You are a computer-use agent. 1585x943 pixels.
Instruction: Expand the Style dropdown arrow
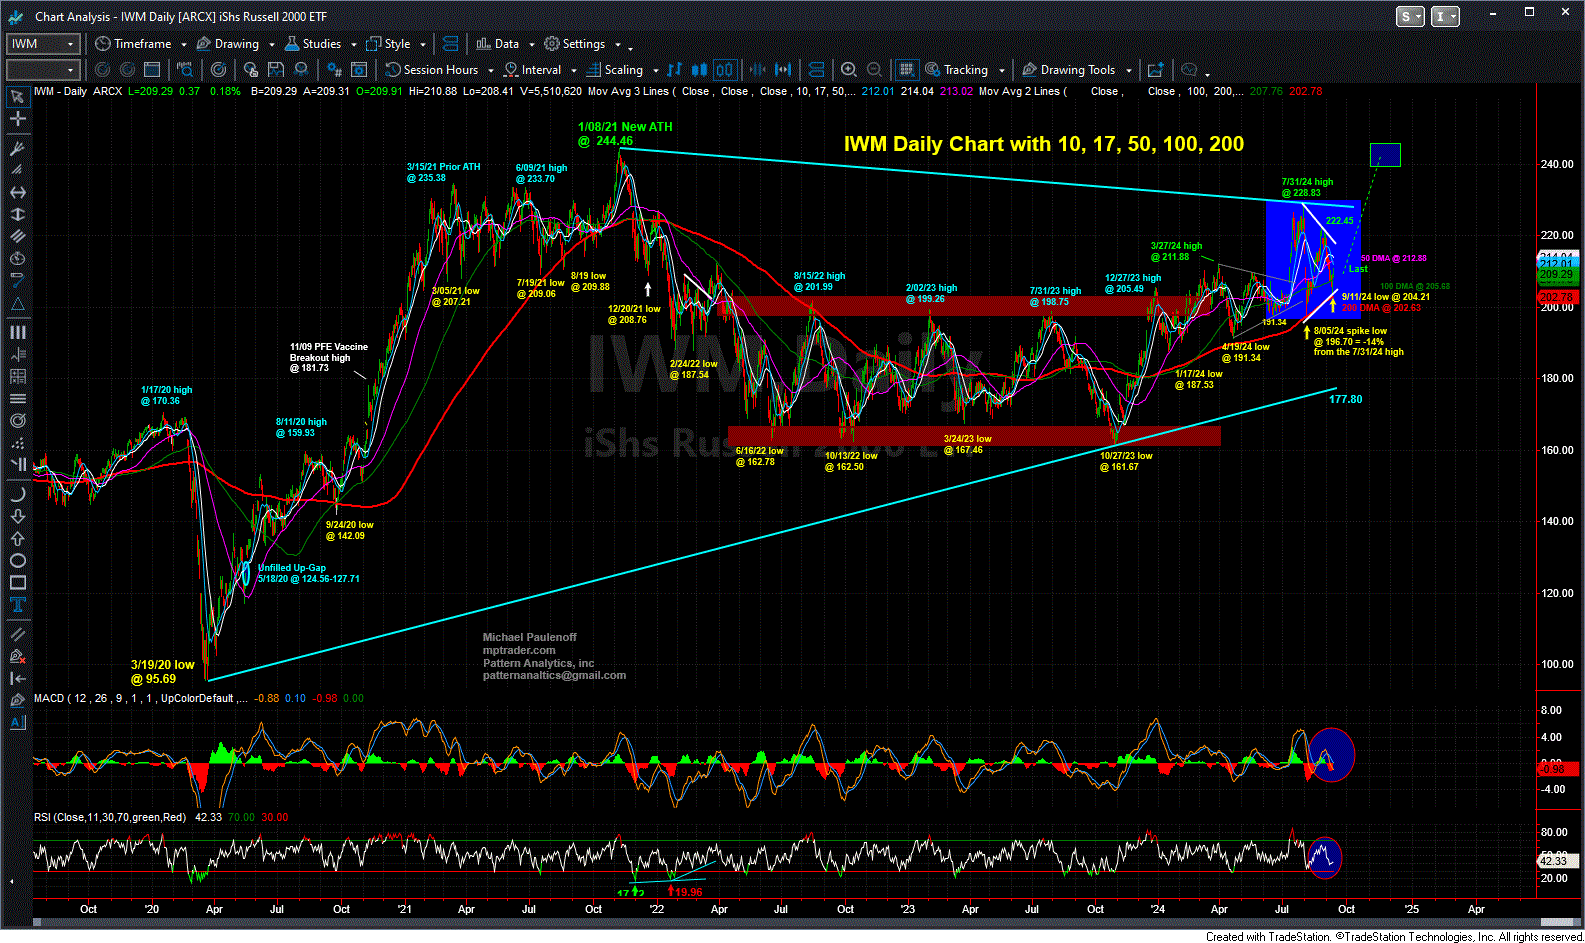[423, 45]
